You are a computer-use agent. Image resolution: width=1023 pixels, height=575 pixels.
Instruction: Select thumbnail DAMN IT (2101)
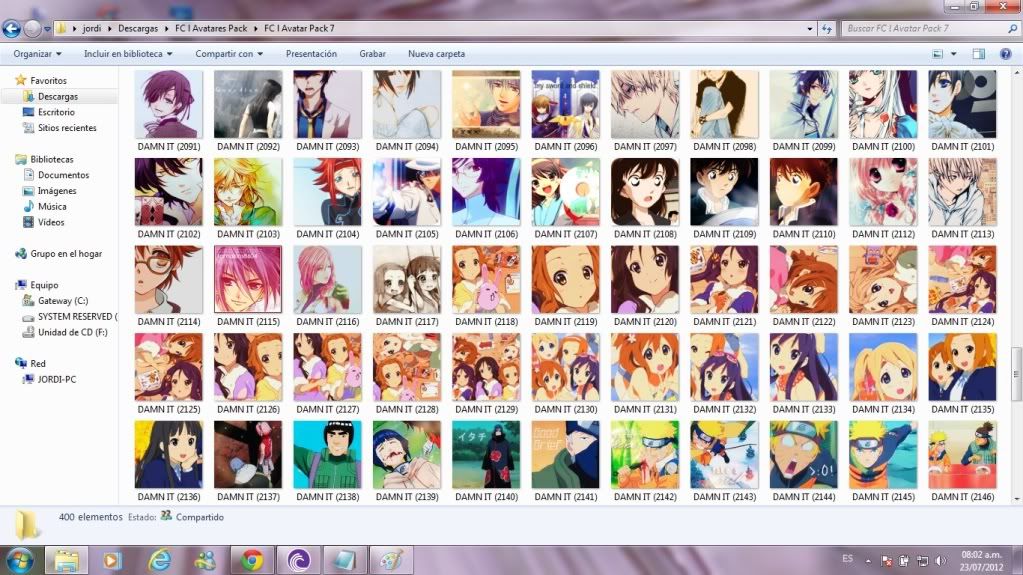(962, 111)
